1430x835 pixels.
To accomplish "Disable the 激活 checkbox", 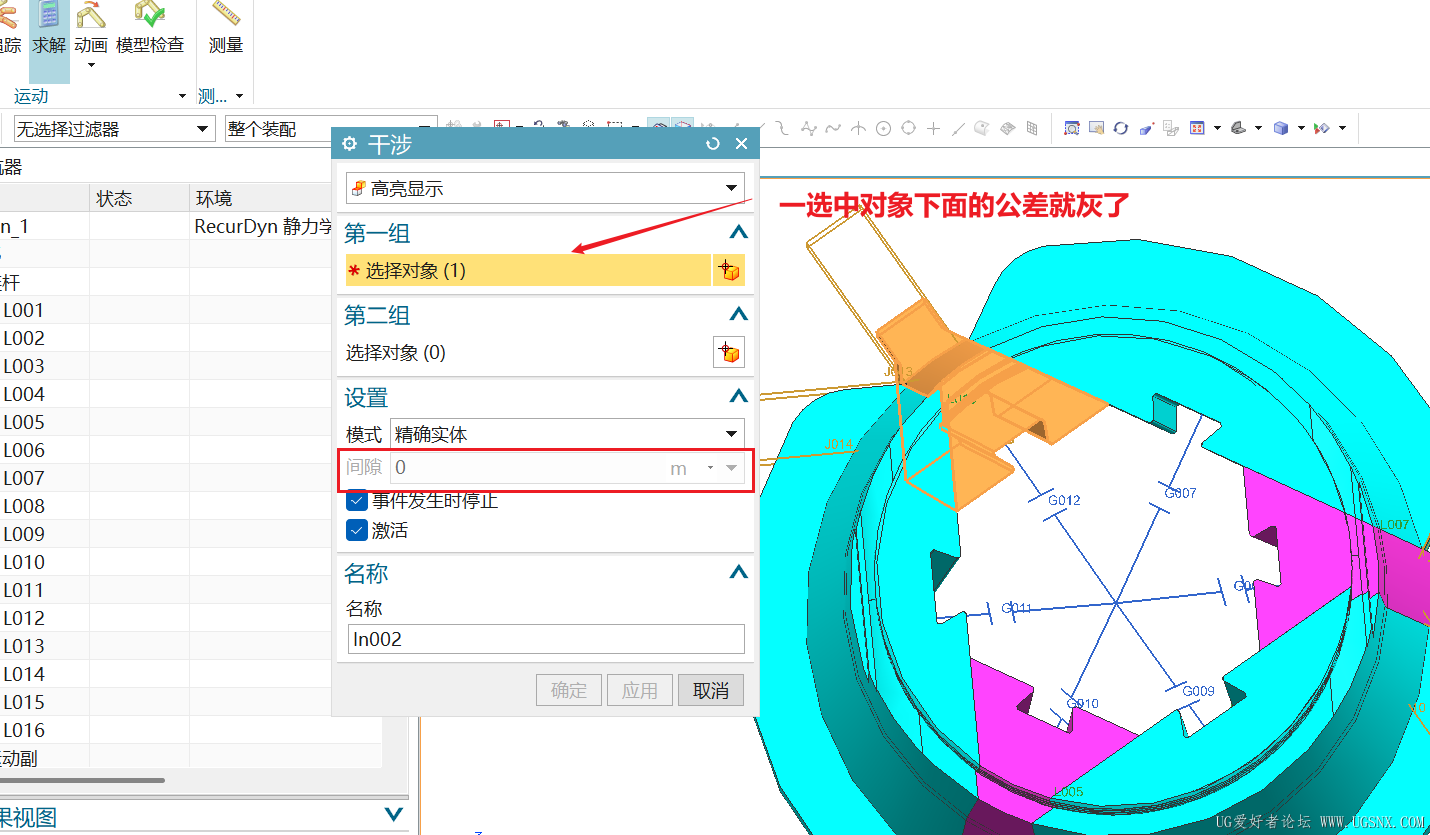I will 356,530.
